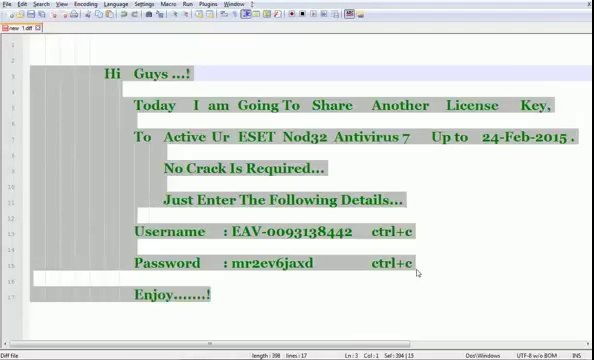
Task: Click the Document Map toolbar icon
Action: click(x=267, y=14)
